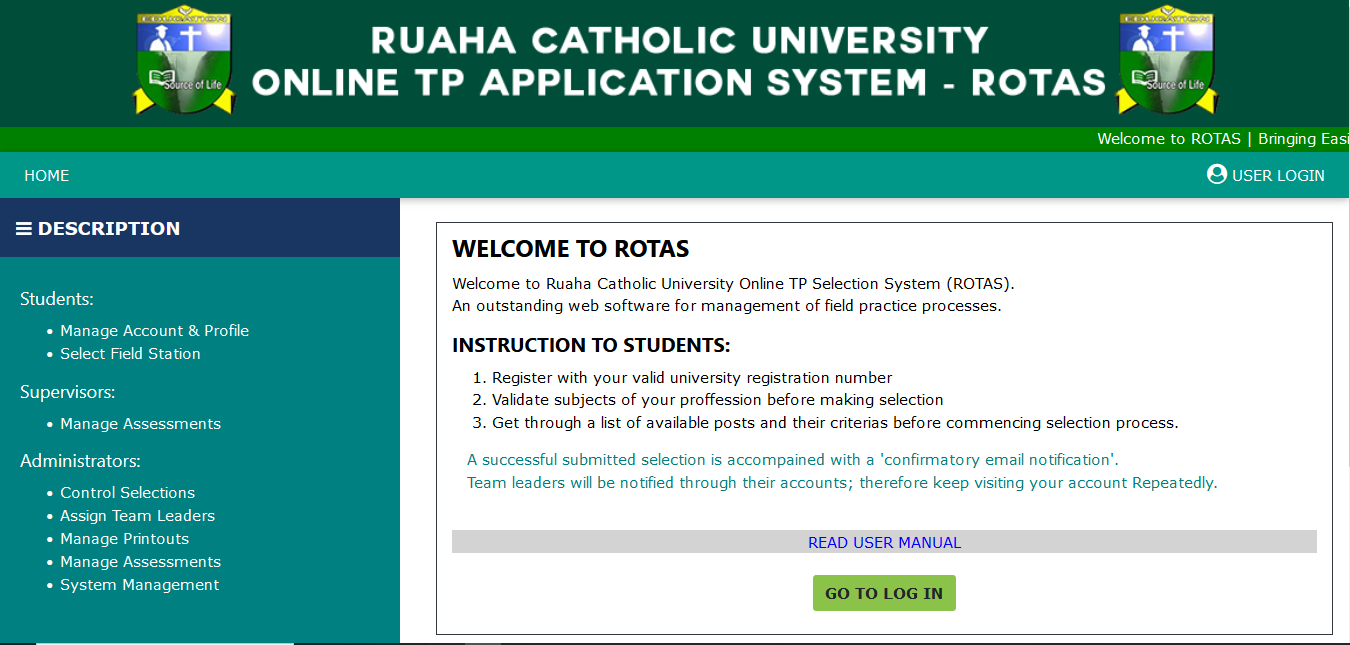This screenshot has height=645, width=1350.
Task: Click the WELCOME TO ROTAS heading
Action: [571, 249]
